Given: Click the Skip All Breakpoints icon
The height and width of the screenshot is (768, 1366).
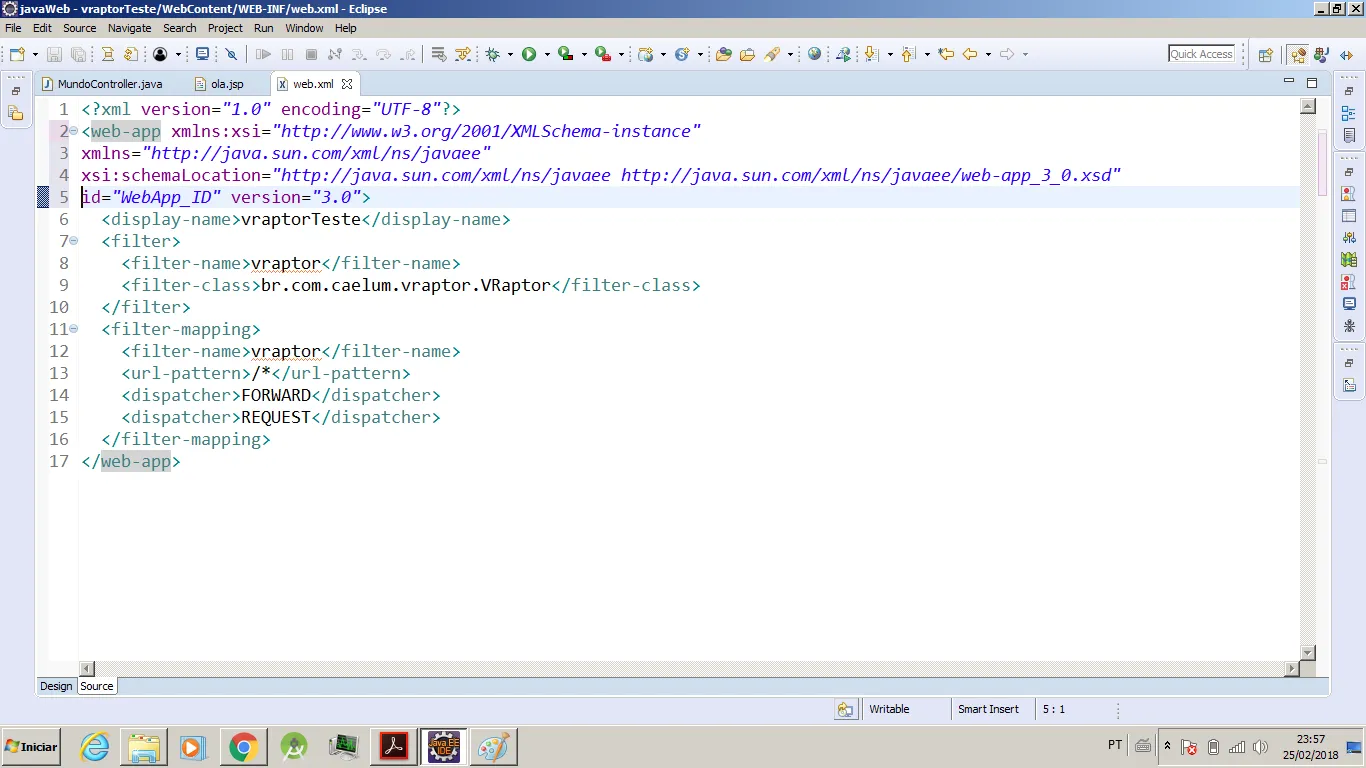Looking at the screenshot, I should coord(231,54).
